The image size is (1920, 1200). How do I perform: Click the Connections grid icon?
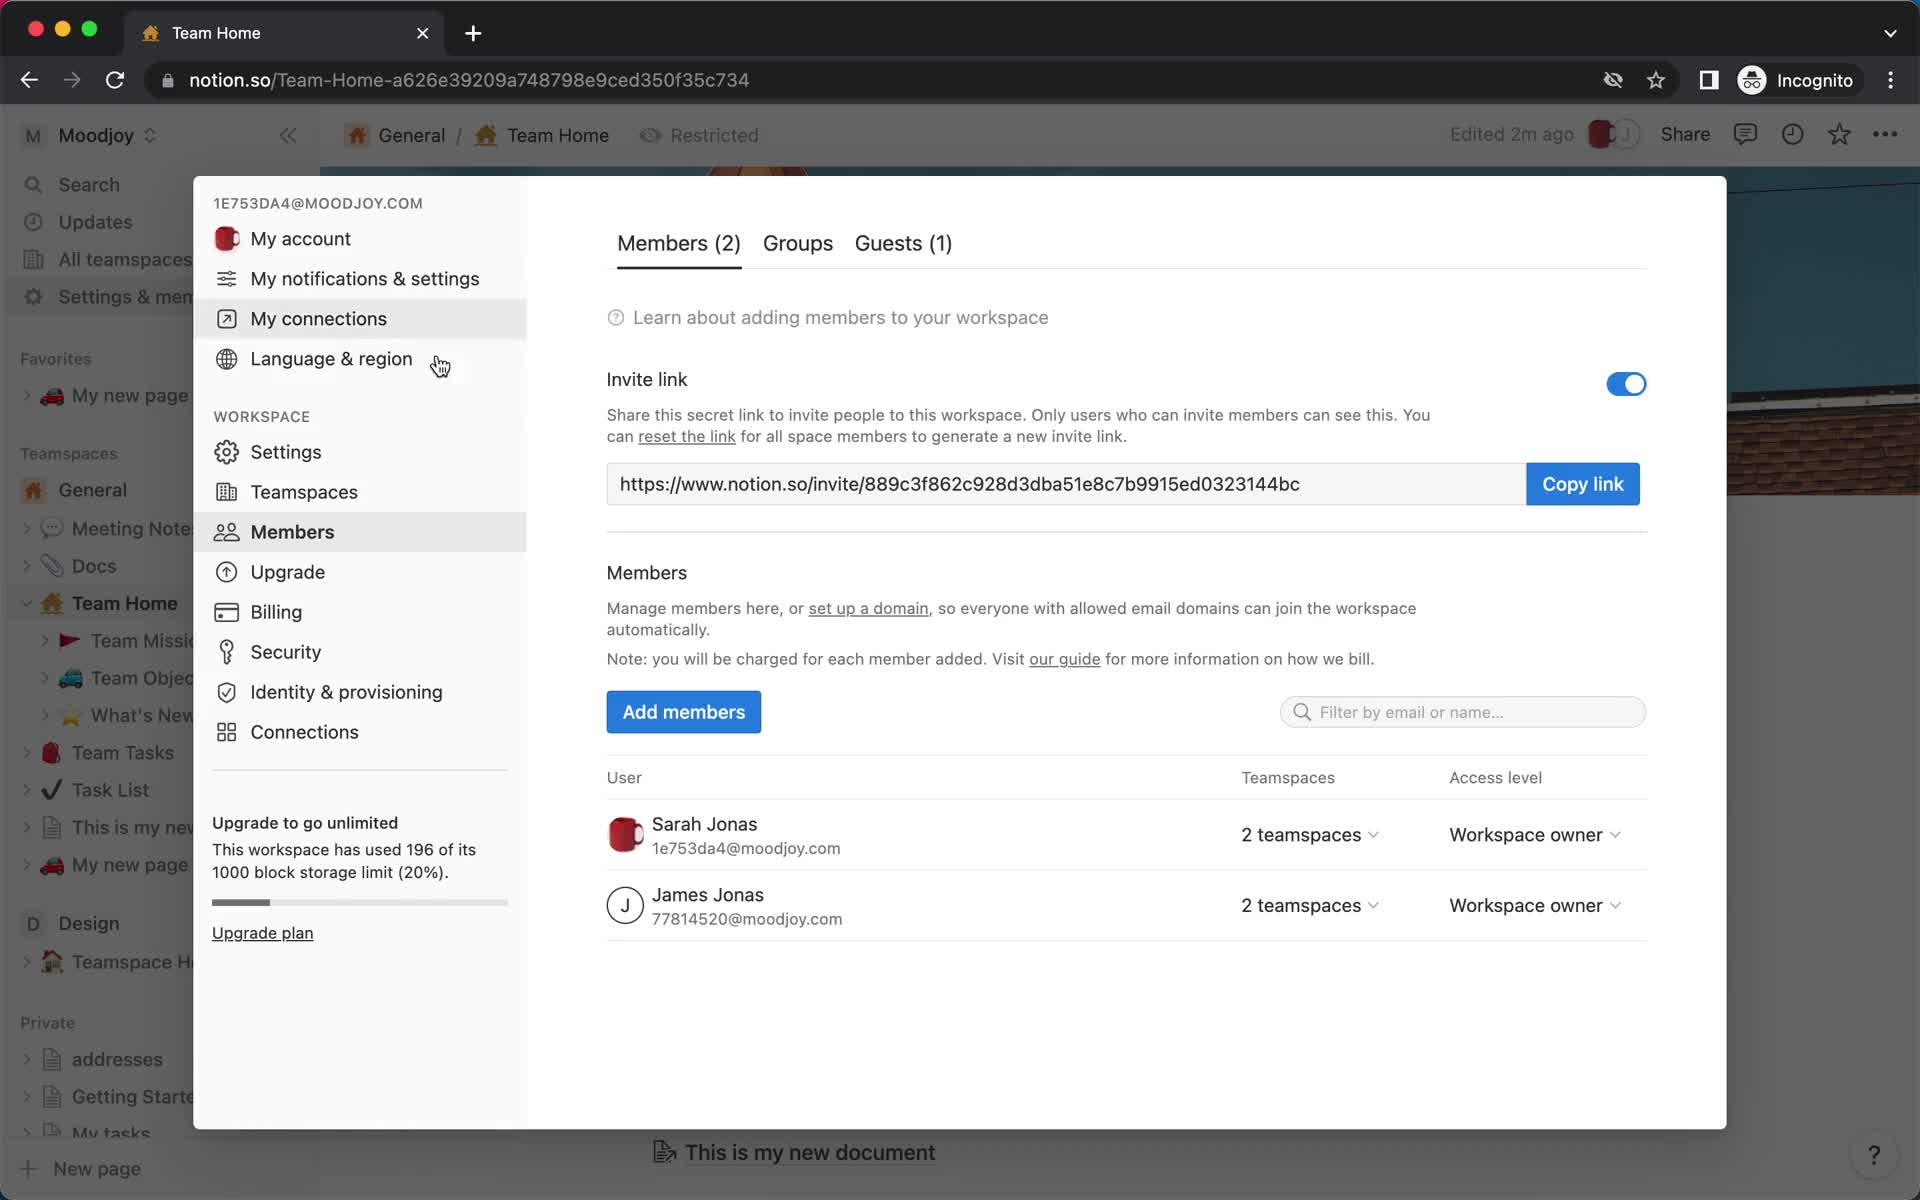227,732
